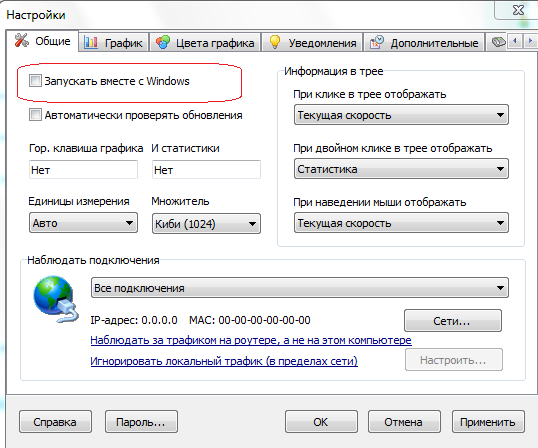Switch to the Дополнительные tab
Image resolution: width=538 pixels, height=448 pixels.
424,43
